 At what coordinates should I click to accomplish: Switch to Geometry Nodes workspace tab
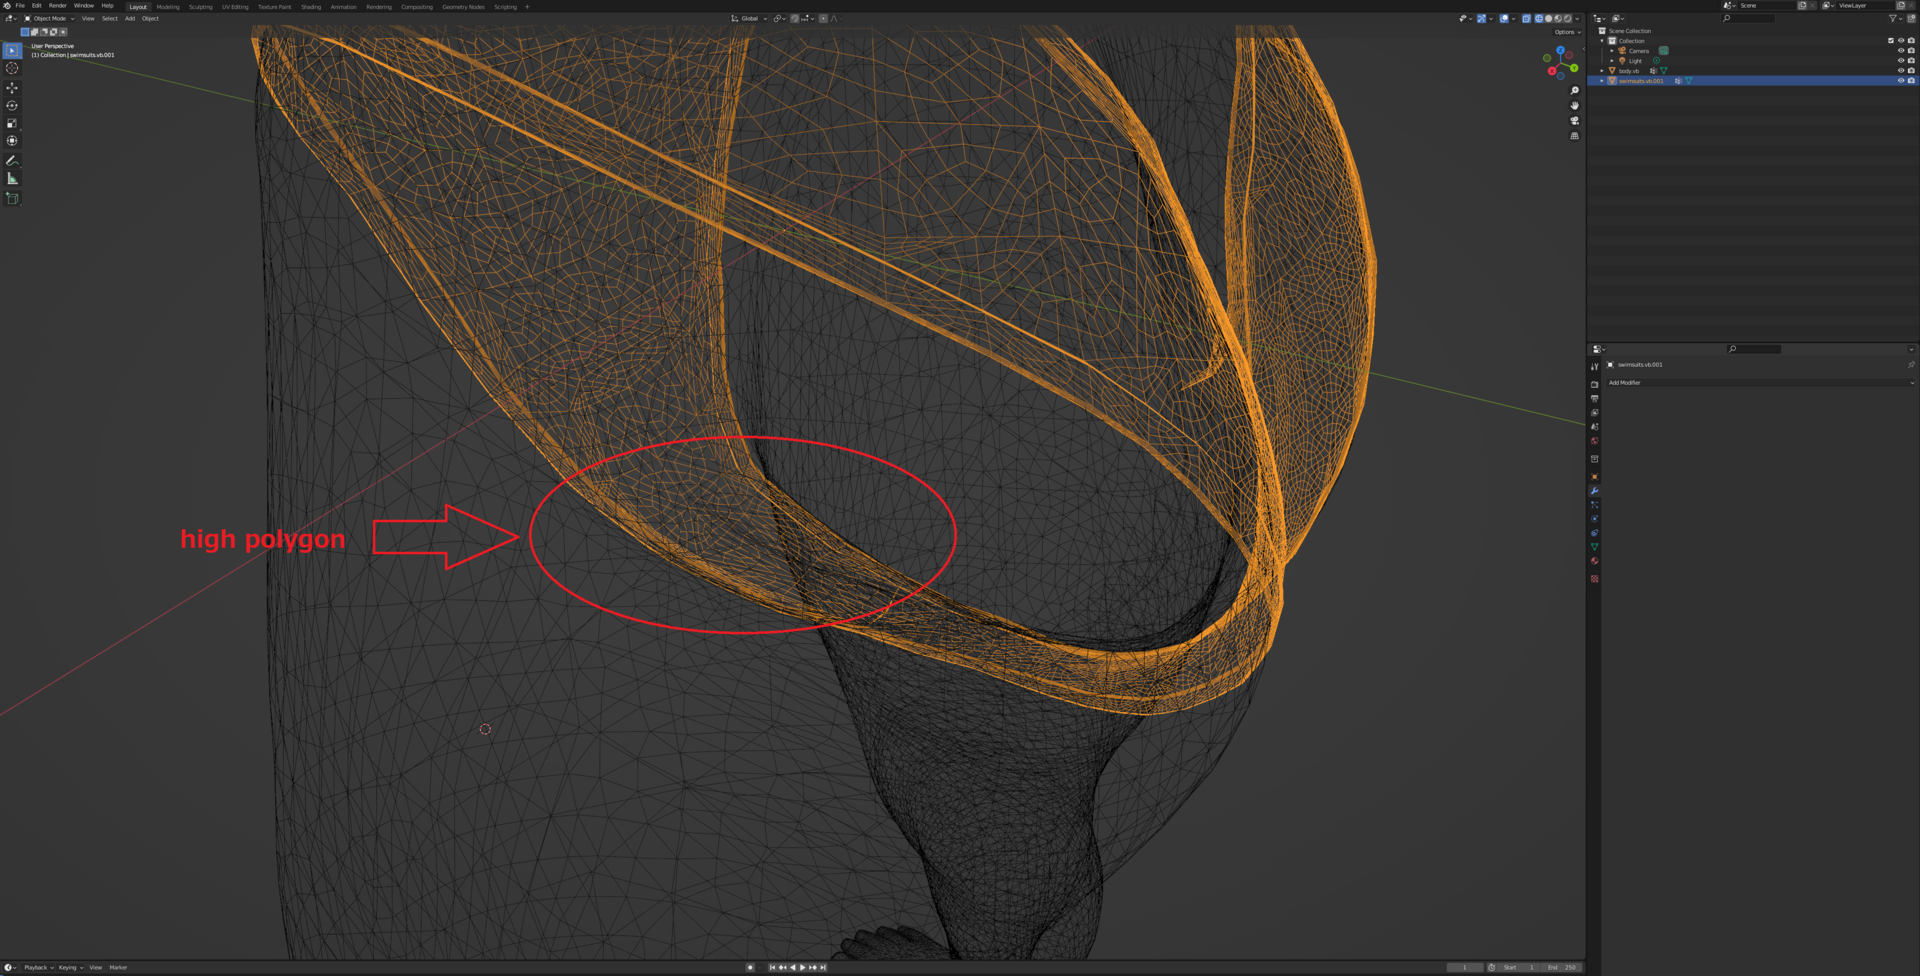[x=463, y=7]
